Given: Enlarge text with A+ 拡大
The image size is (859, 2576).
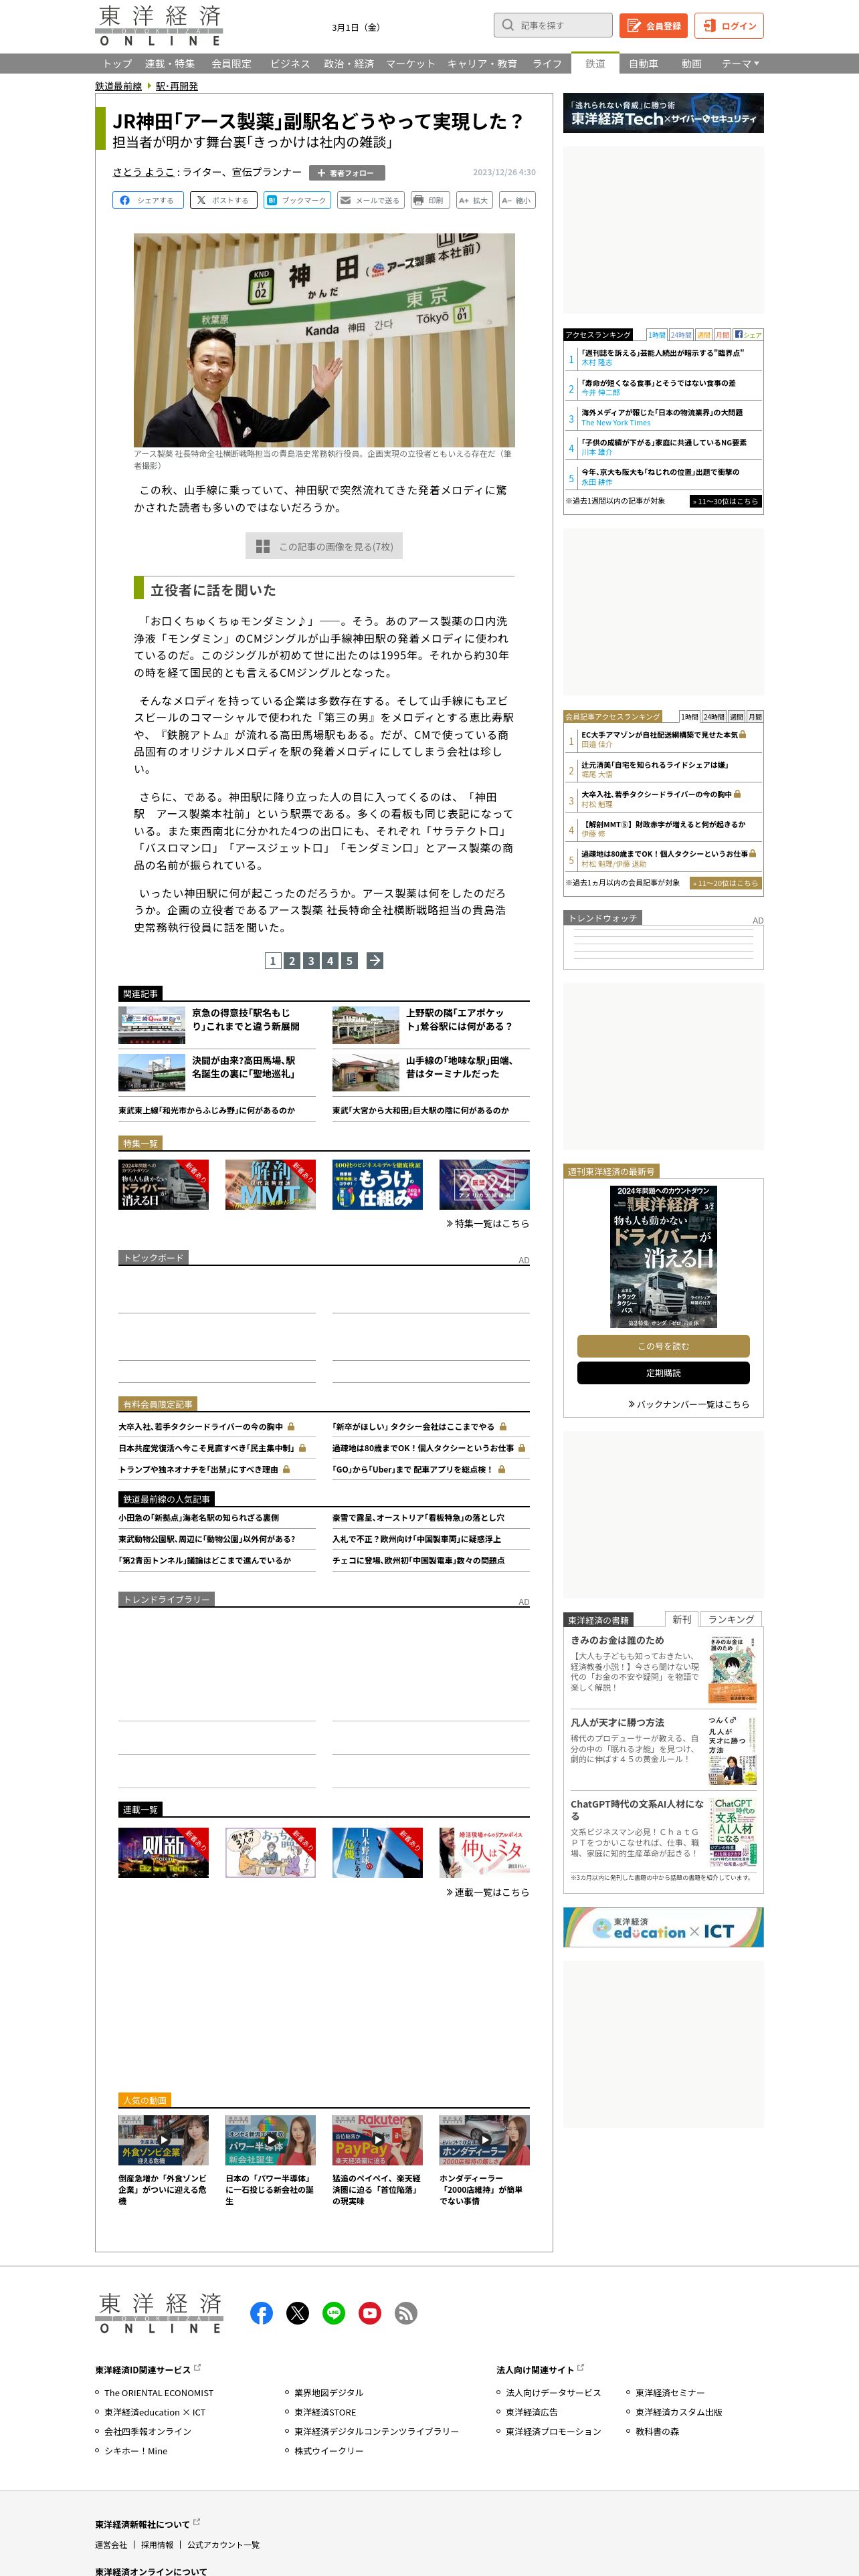Looking at the screenshot, I should point(474,200).
